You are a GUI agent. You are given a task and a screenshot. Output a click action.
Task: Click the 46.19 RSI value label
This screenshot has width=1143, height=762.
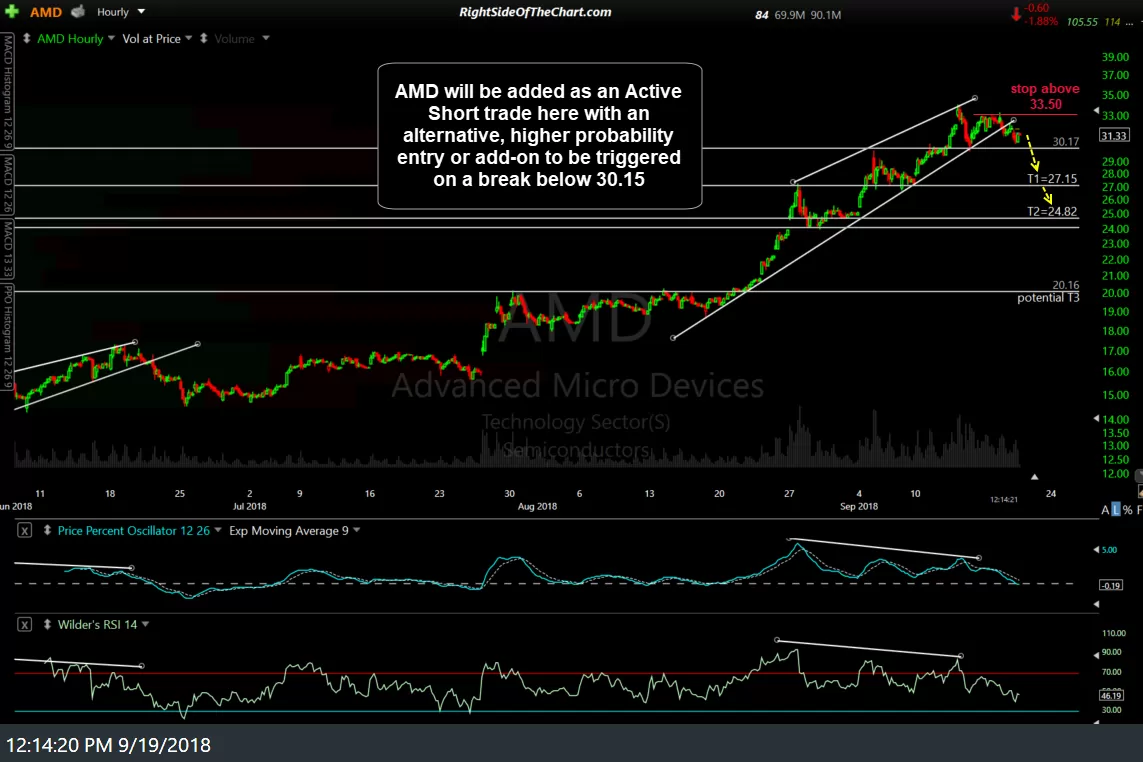coord(1111,695)
